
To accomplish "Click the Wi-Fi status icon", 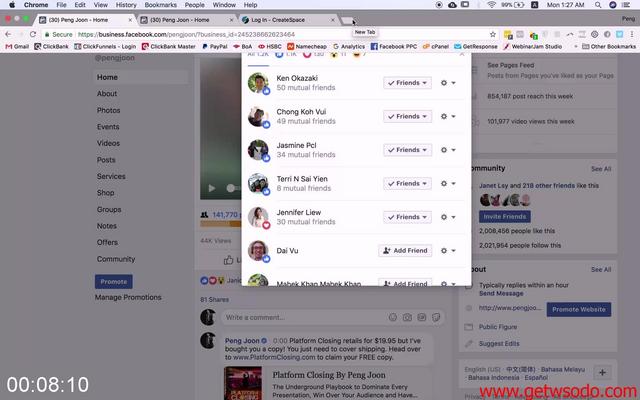I will (x=491, y=5).
